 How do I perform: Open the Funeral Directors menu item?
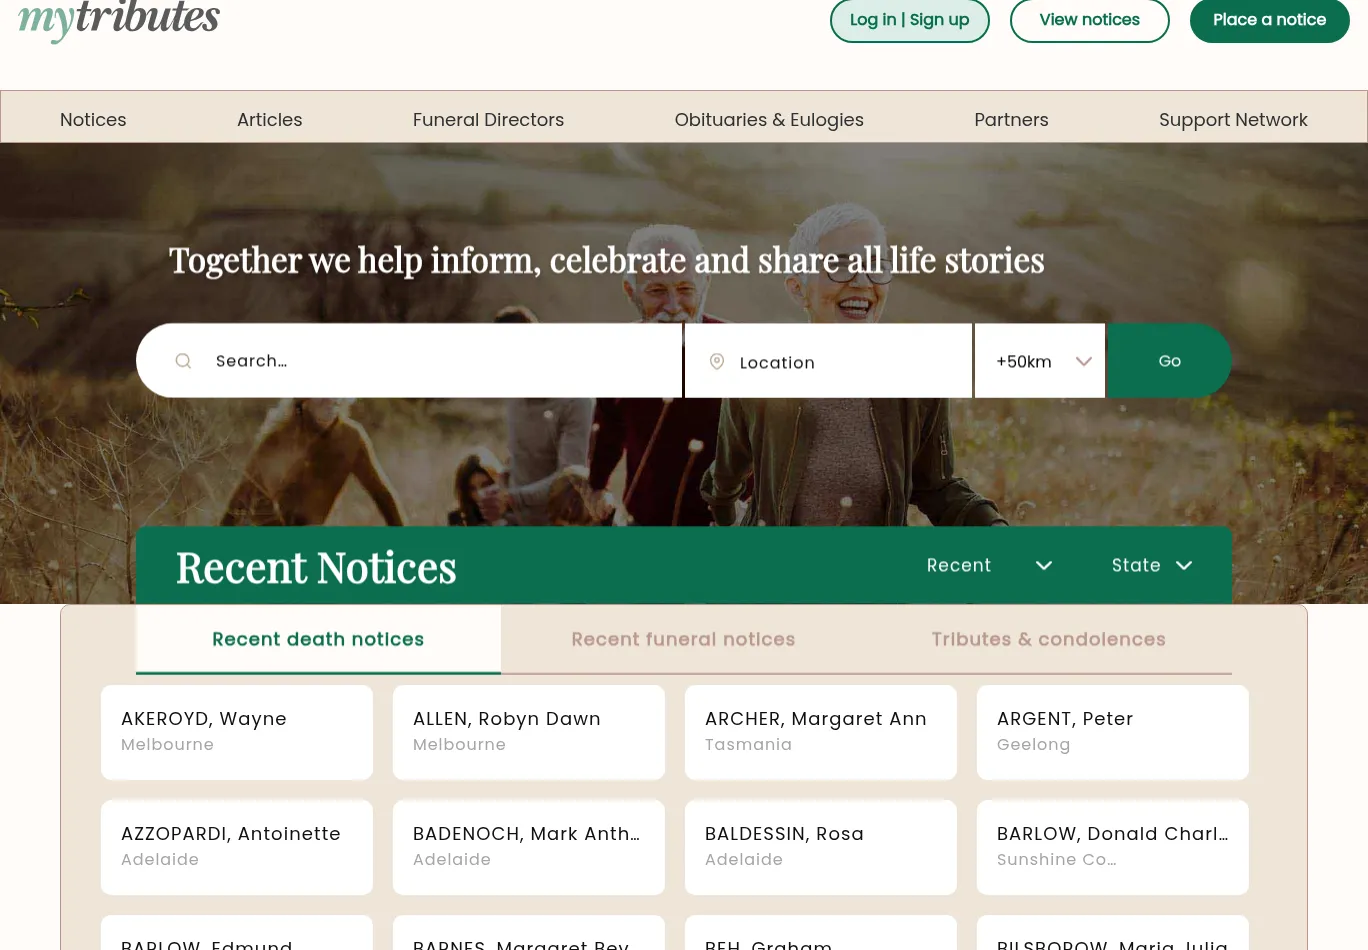coord(488,119)
